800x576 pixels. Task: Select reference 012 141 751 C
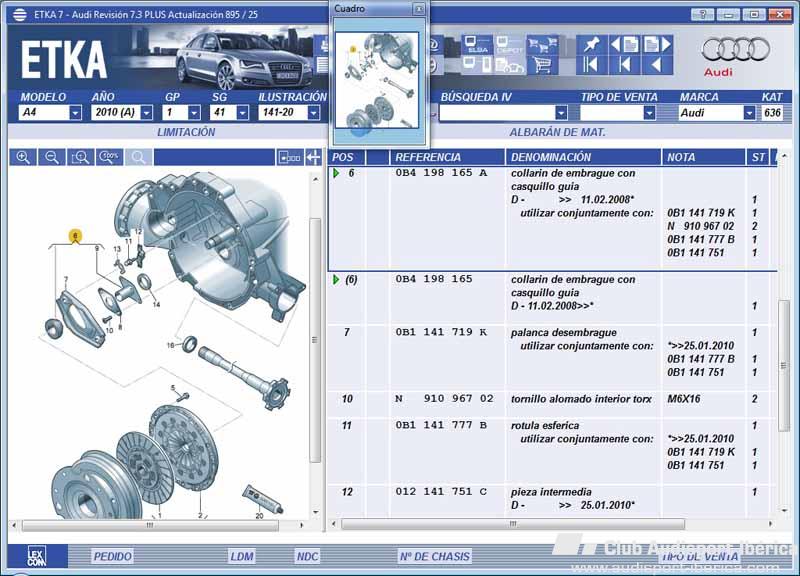(441, 491)
